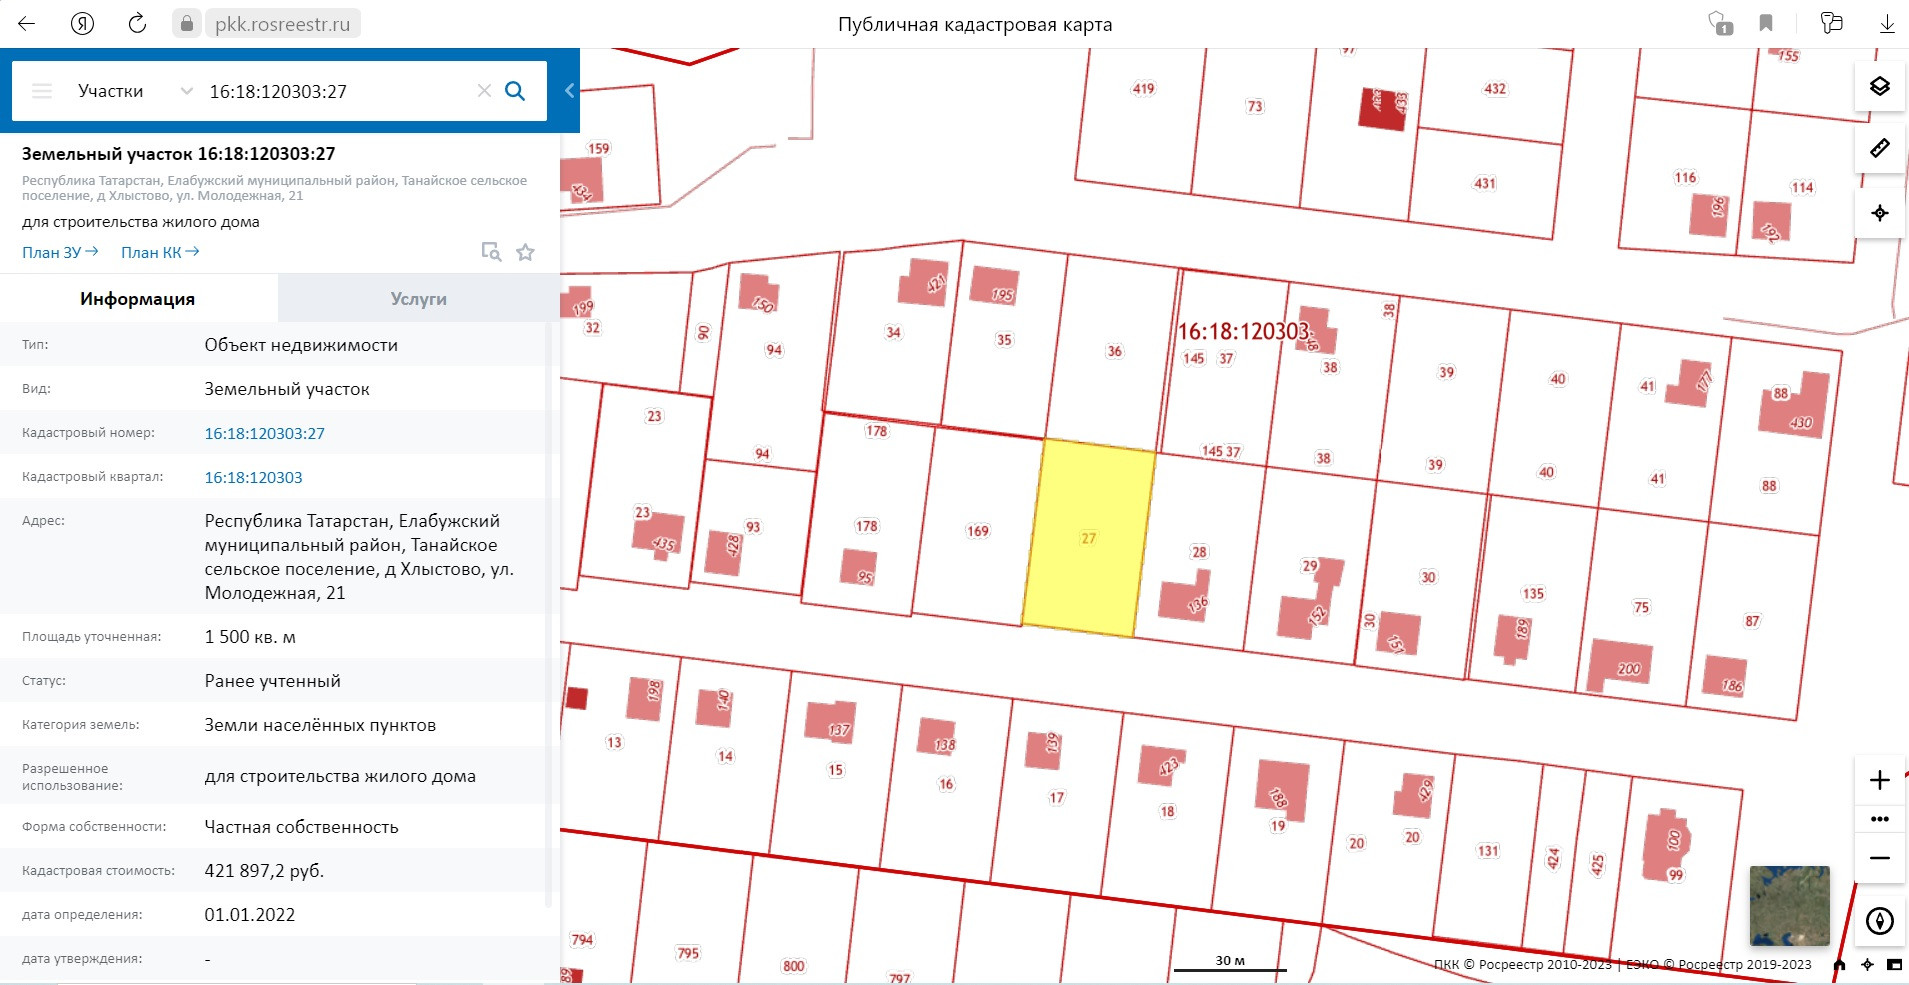The width and height of the screenshot is (1909, 985).
Task: Click the area value '1 500 кв. м'
Action: (250, 637)
